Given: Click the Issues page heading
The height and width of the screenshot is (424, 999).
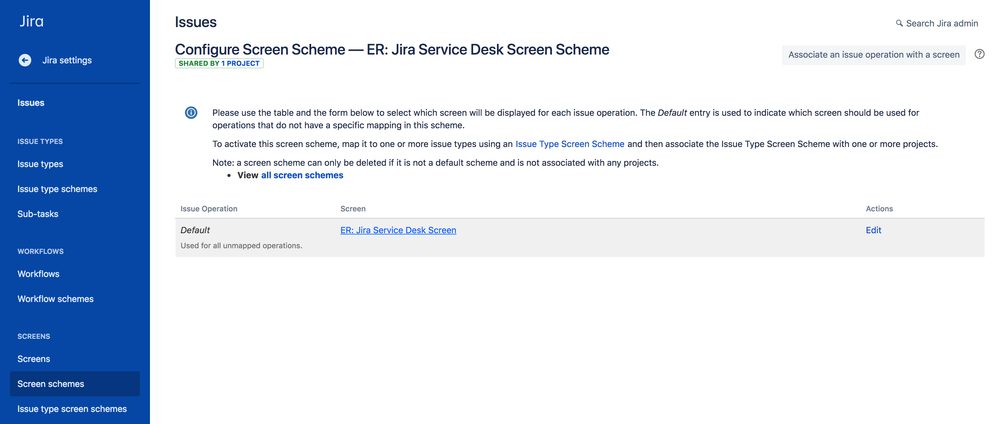Looking at the screenshot, I should pyautogui.click(x=196, y=22).
